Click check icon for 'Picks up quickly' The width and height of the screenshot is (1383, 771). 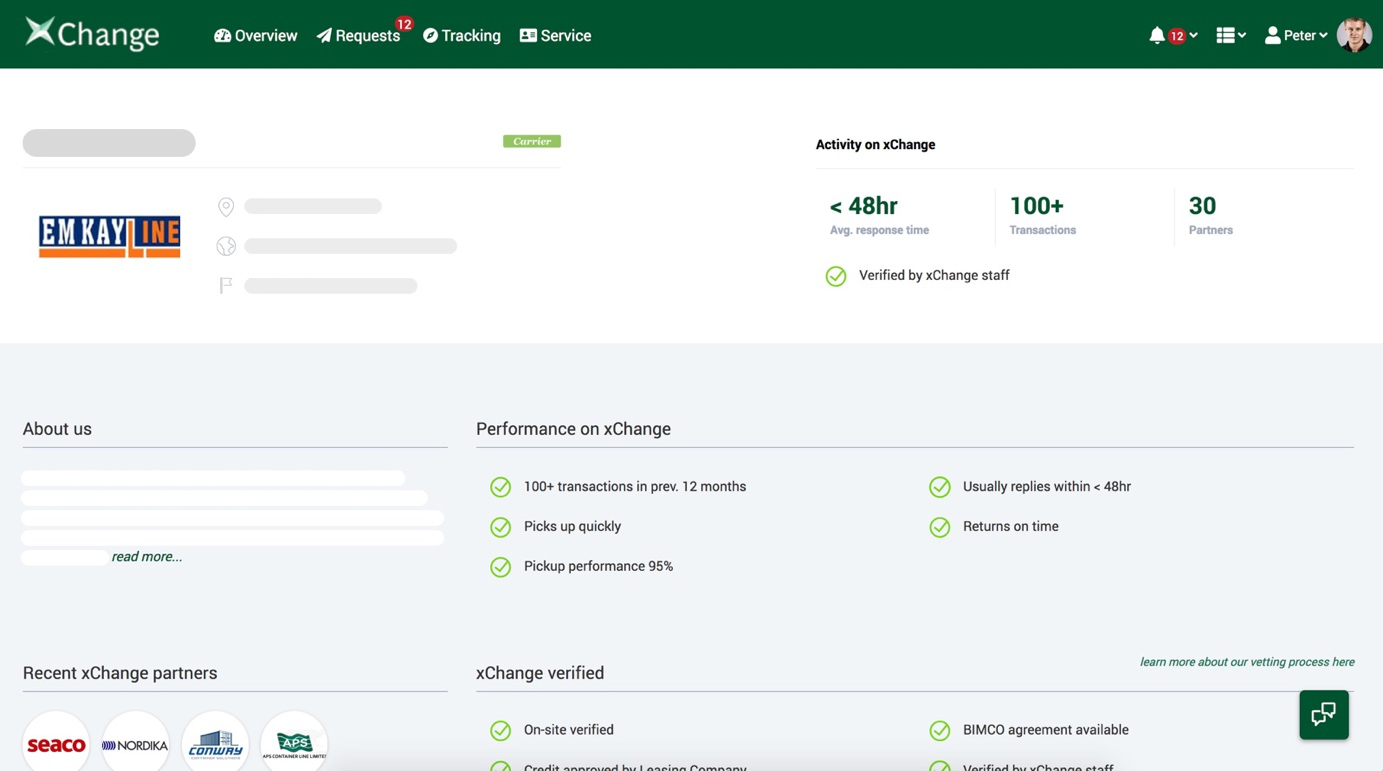(x=501, y=527)
